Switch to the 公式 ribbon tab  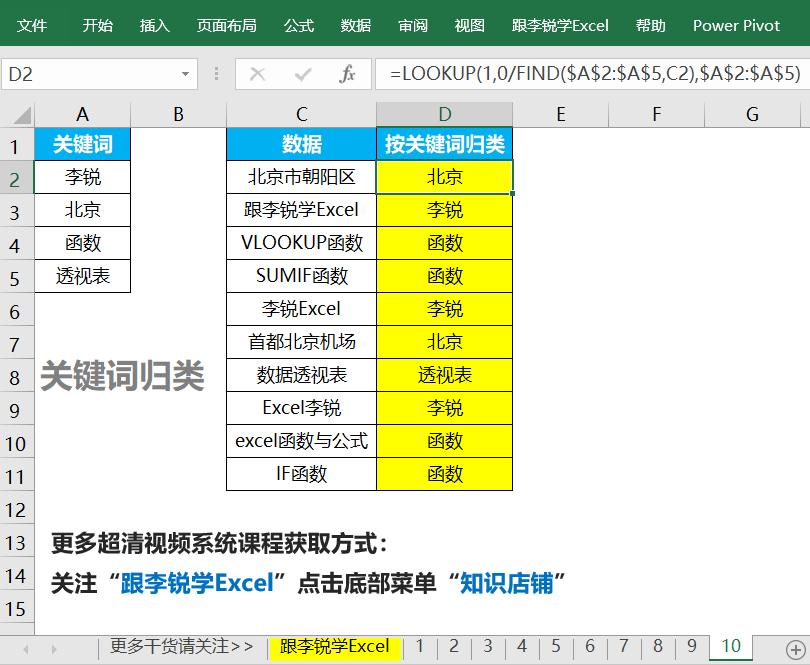[298, 25]
